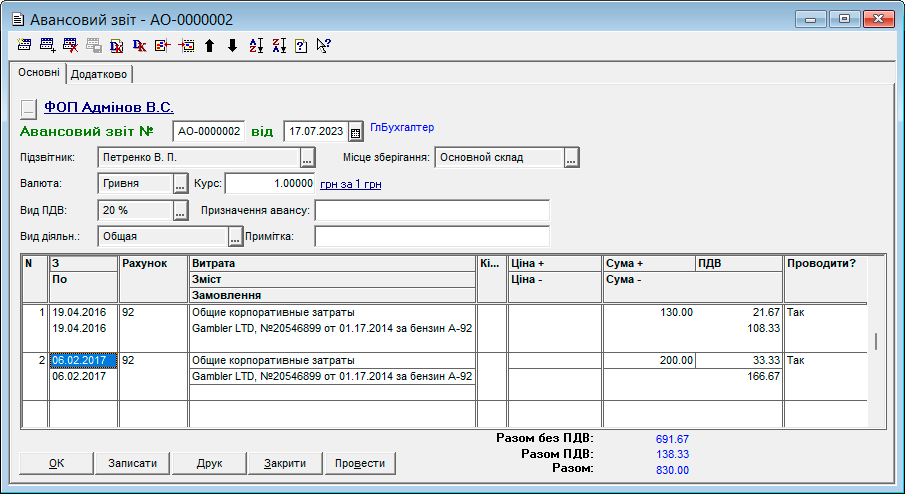This screenshot has height=494, width=905.
Task: Click the Закрити button
Action: click(x=285, y=463)
